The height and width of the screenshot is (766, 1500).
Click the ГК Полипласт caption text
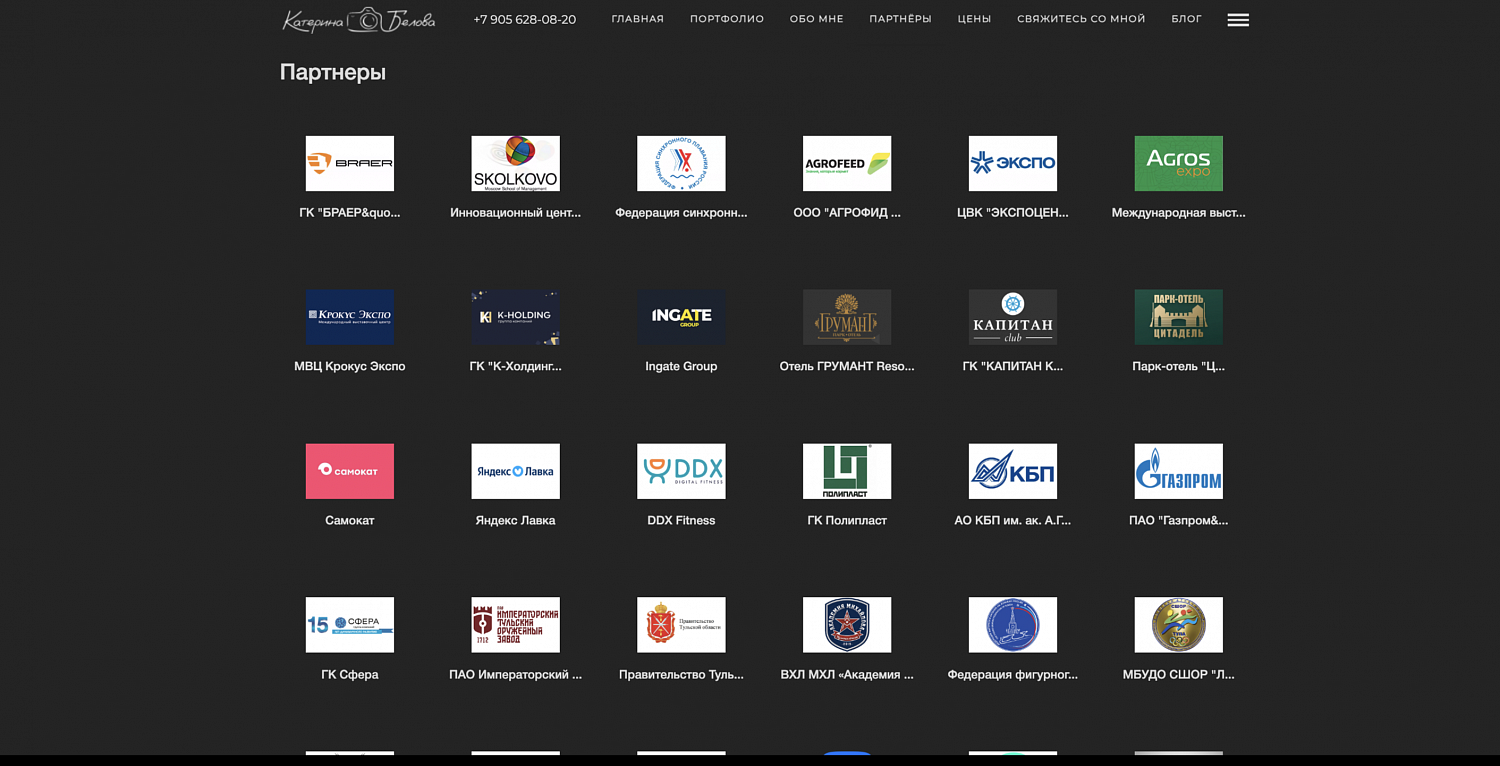(x=846, y=520)
